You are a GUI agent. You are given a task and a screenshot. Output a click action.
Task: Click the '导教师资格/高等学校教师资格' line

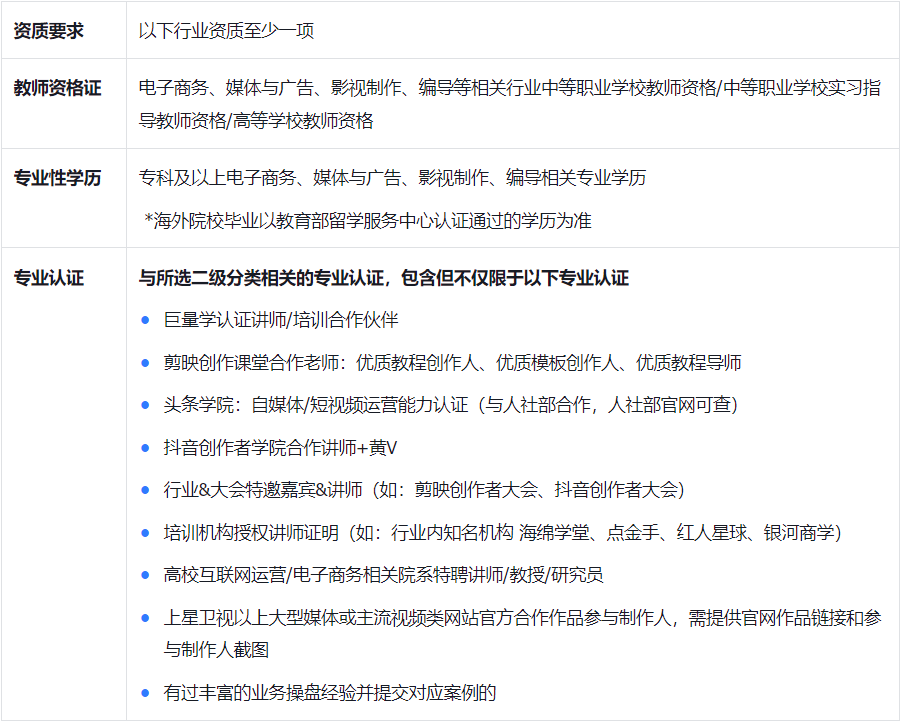(256, 121)
